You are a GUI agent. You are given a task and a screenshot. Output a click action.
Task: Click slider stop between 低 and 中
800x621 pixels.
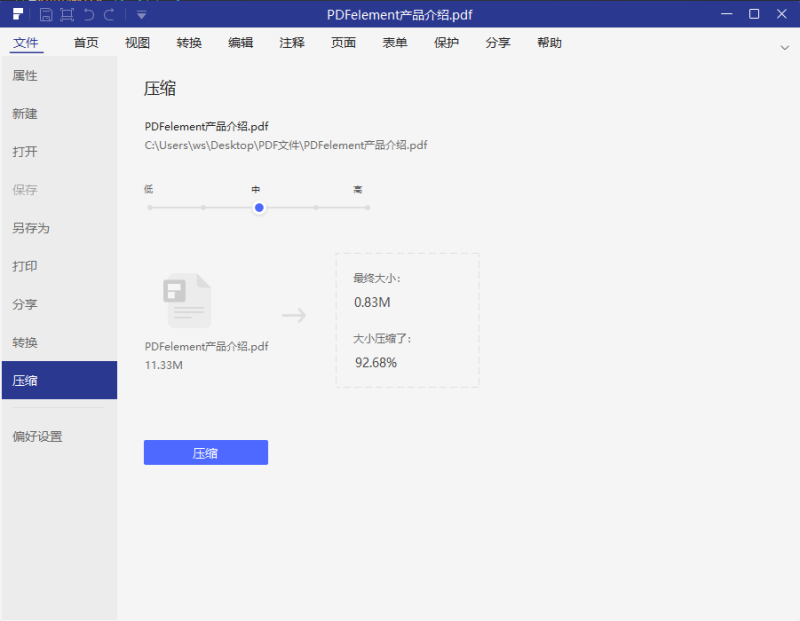click(x=204, y=208)
